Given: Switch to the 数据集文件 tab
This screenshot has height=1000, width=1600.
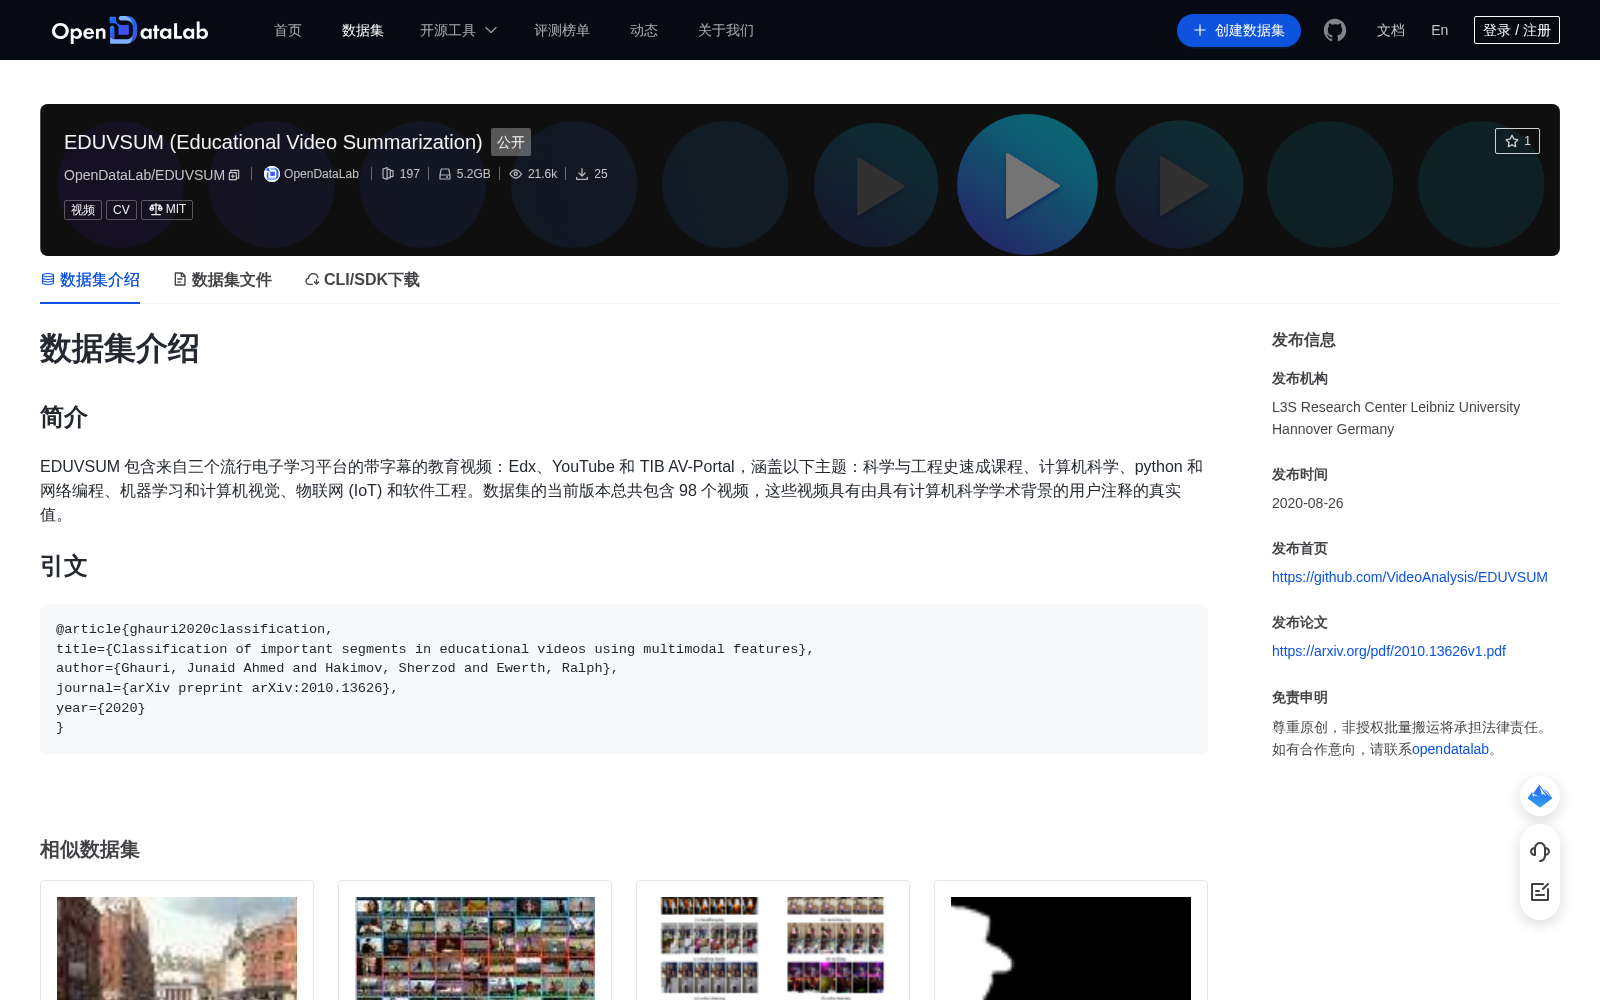Looking at the screenshot, I should point(222,280).
